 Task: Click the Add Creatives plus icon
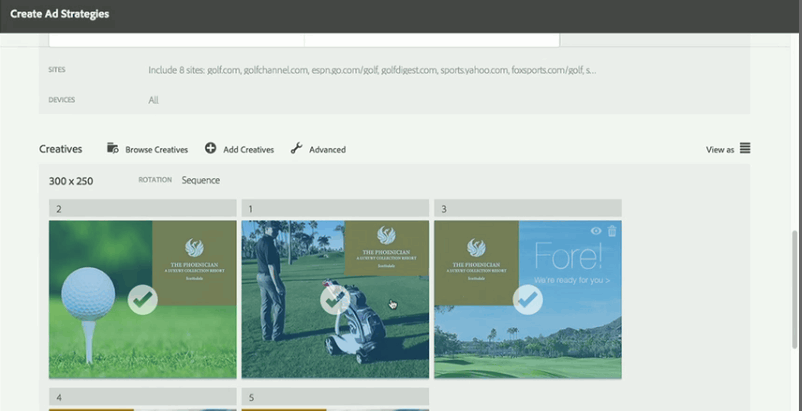[x=210, y=148]
